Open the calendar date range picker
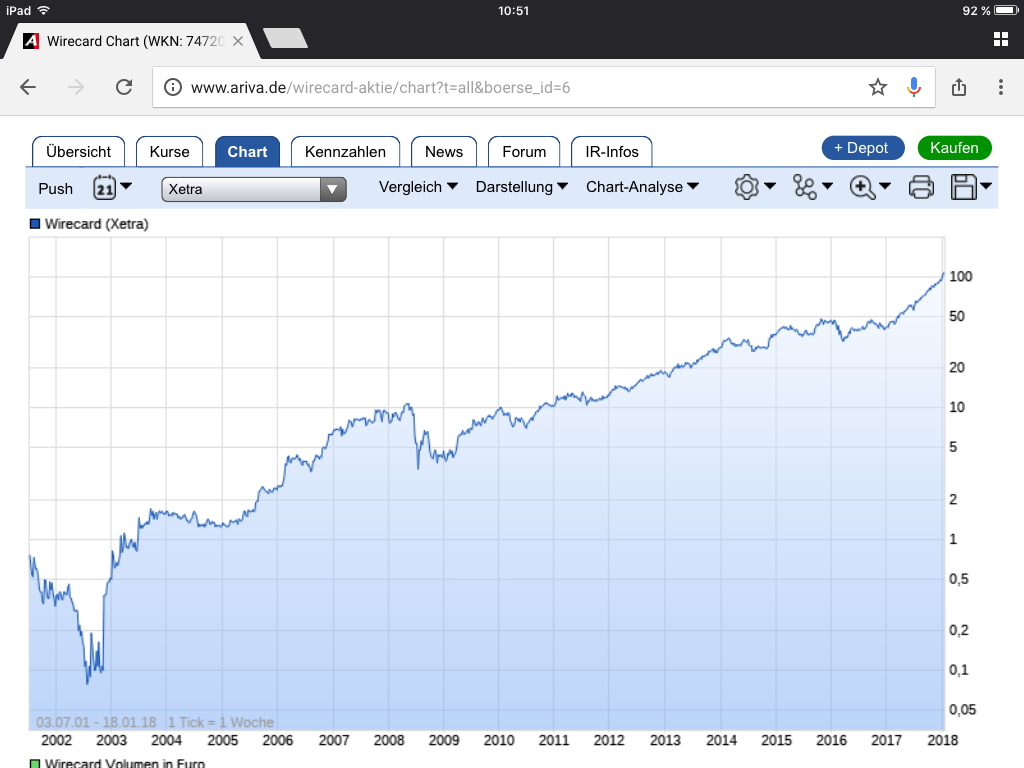 104,188
